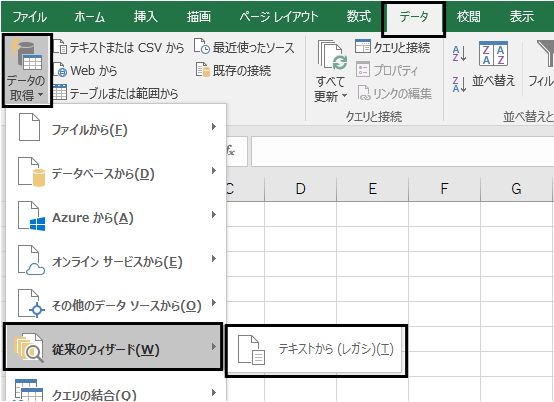The image size is (554, 402).
Task: Open the すべて更新 dropdown arrow
Action: pos(344,95)
